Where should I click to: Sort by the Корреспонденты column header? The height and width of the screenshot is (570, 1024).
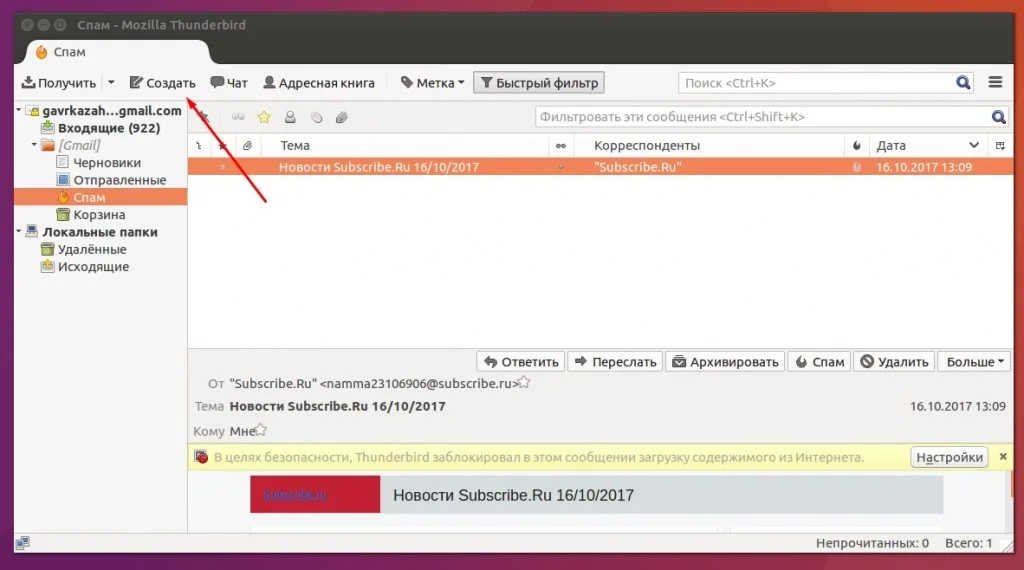709,146
